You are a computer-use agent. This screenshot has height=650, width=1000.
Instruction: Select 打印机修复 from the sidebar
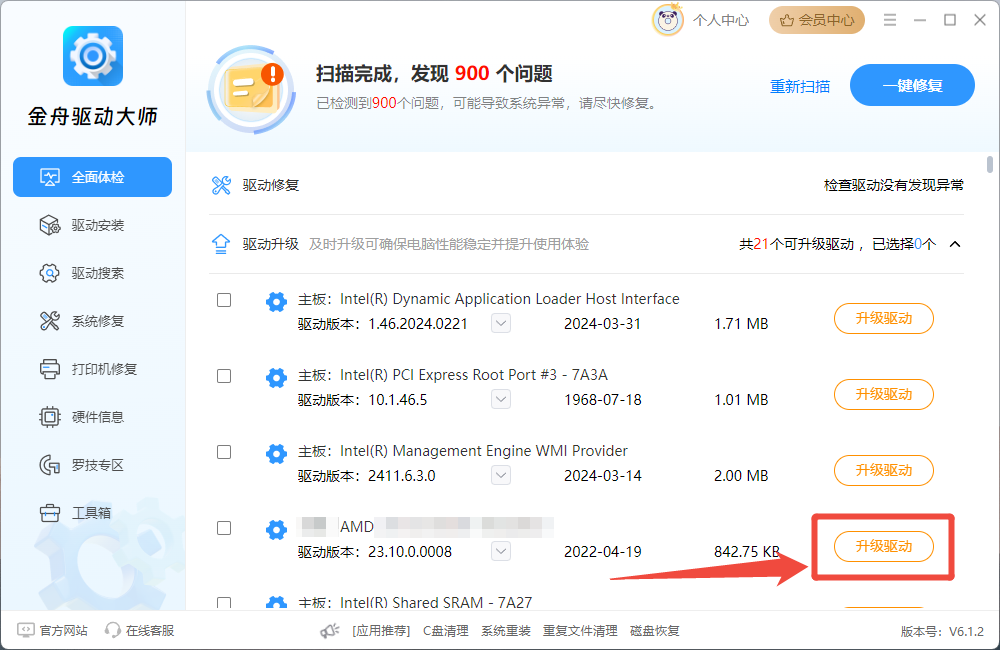pos(92,369)
